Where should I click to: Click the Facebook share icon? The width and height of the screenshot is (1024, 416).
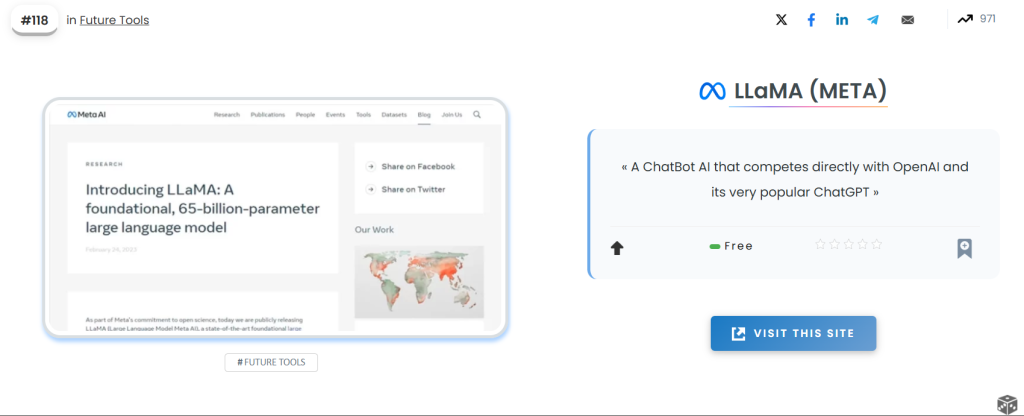(811, 20)
